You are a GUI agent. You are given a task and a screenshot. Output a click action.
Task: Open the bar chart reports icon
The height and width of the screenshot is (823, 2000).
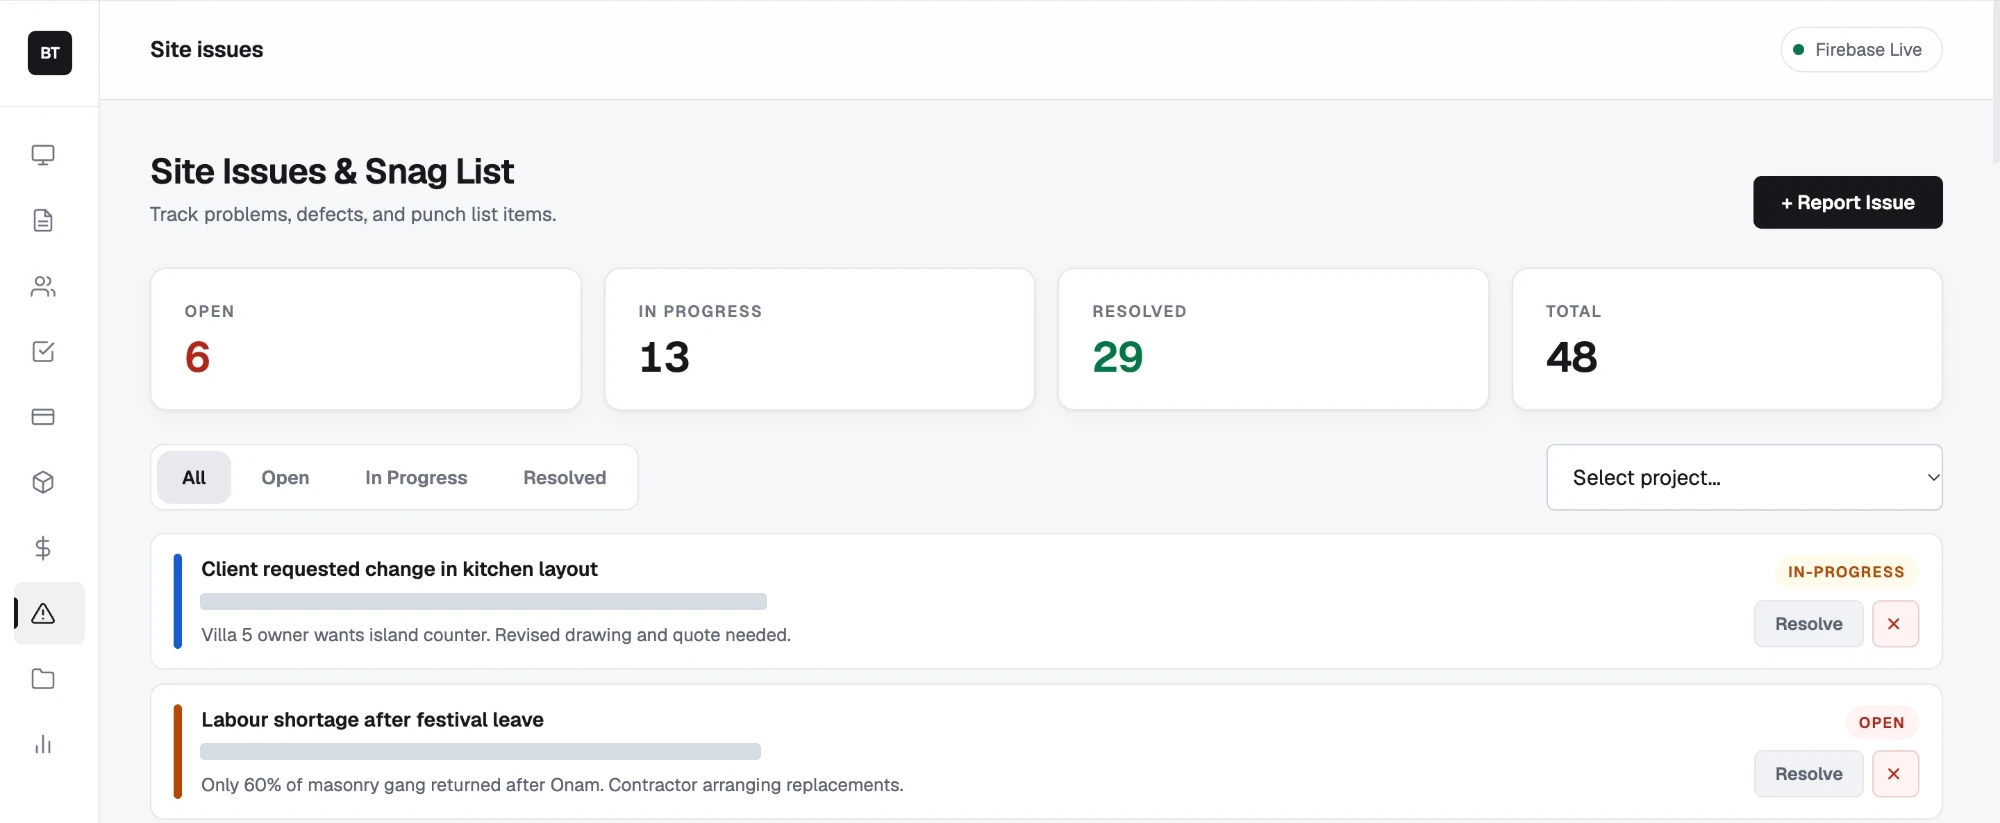43,744
